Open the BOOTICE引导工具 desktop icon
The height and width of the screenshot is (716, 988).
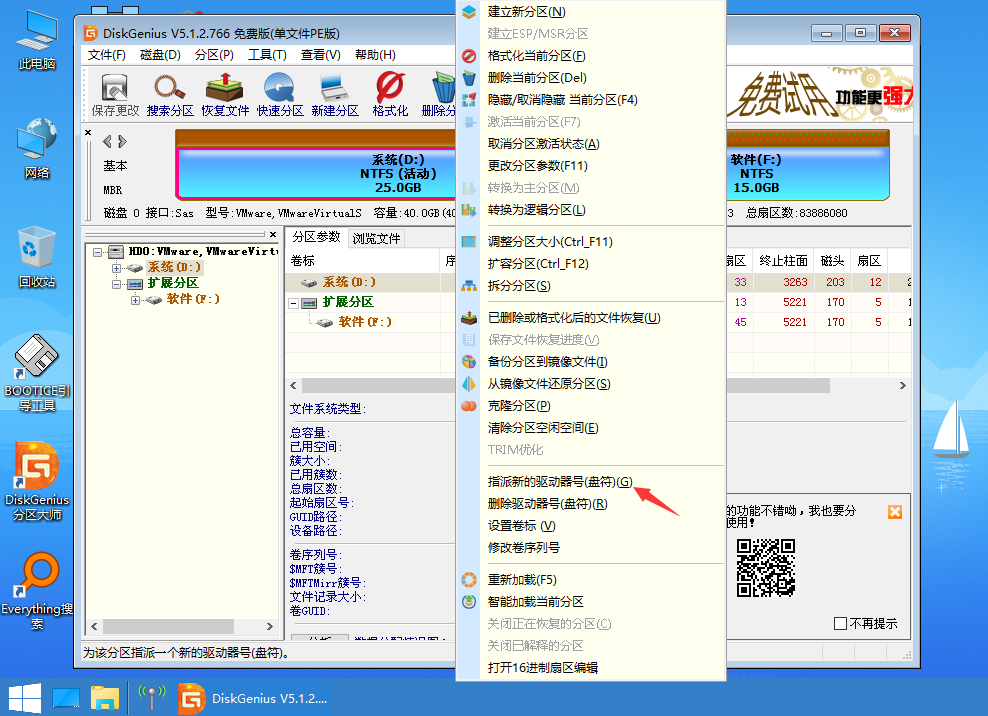point(37,371)
